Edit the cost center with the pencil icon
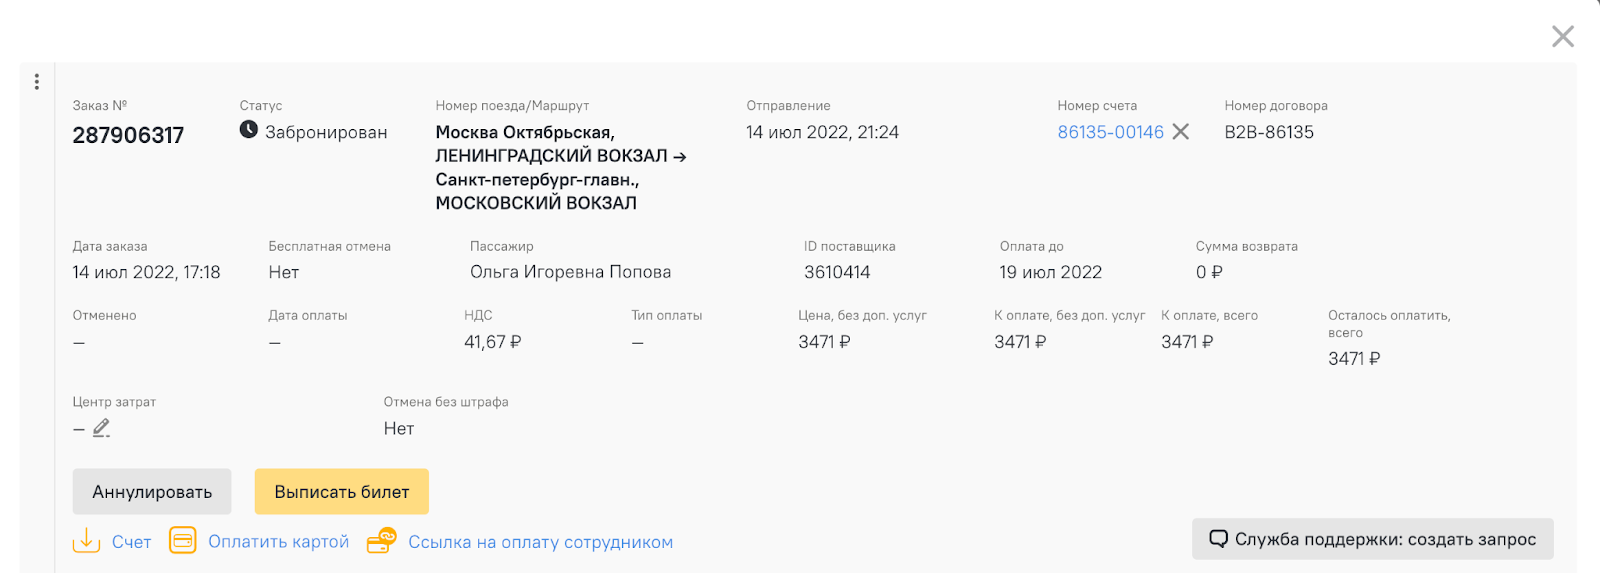Image resolution: width=1600 pixels, height=573 pixels. [101, 428]
